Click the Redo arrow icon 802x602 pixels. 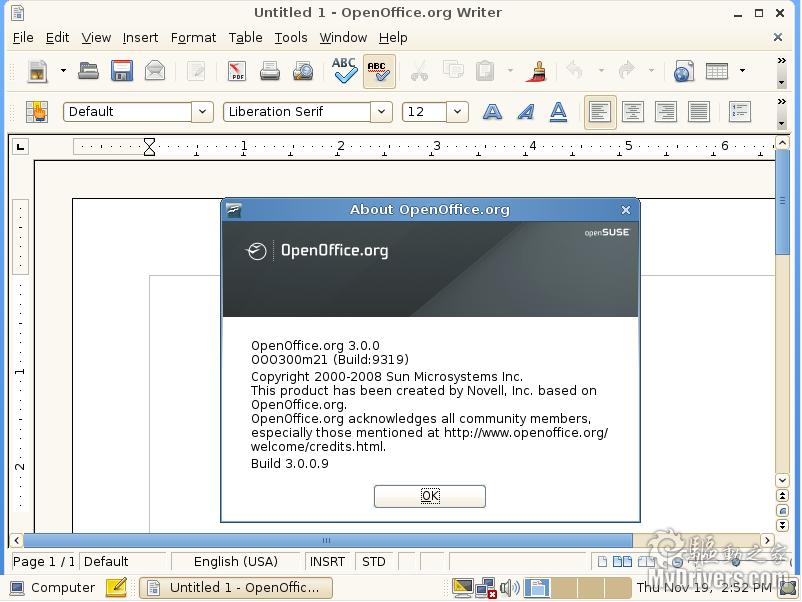pyautogui.click(x=626, y=70)
